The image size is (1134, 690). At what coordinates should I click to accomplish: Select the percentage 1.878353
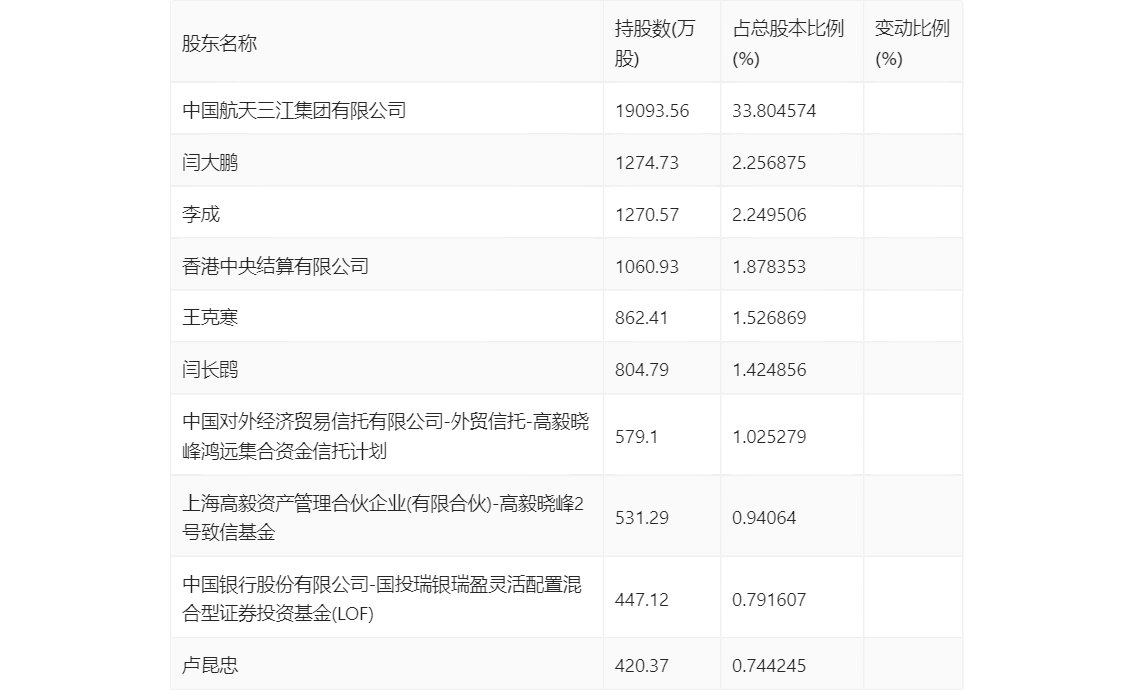[769, 267]
